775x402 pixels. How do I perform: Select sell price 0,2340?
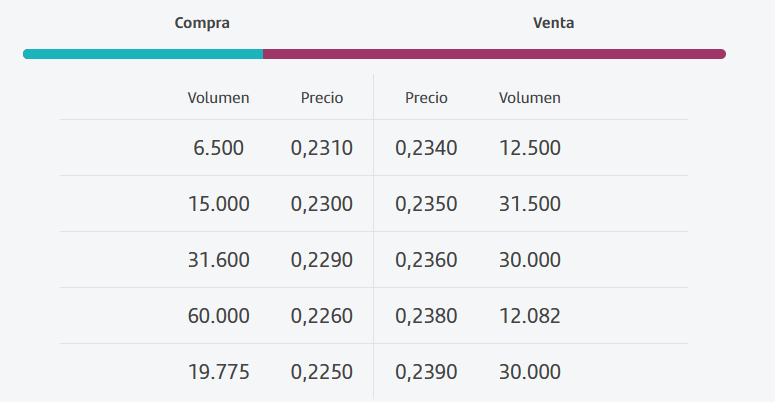point(426,148)
